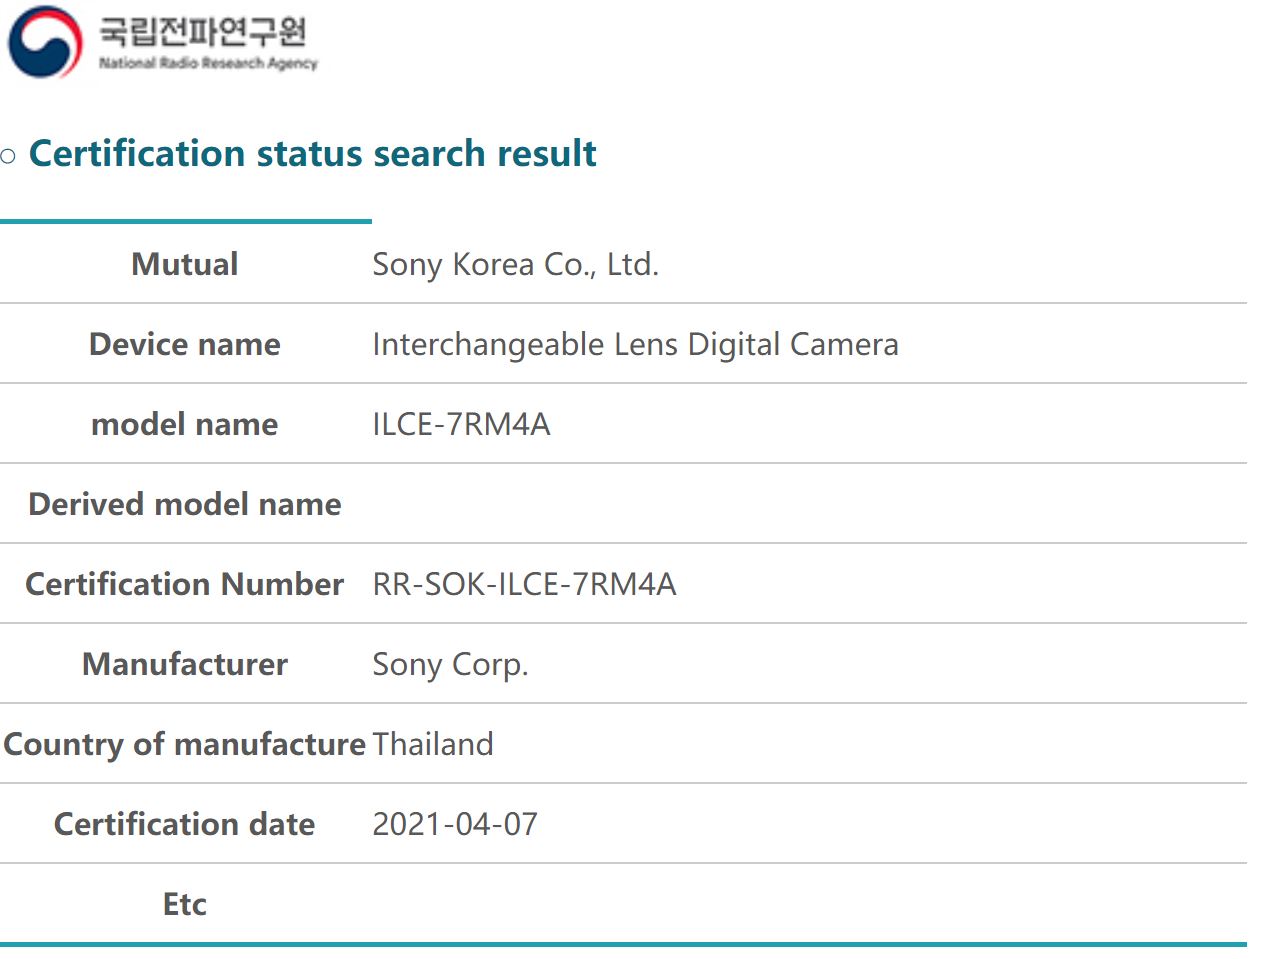
Task: Click the Korean agency name beside the logo
Action: [203, 31]
